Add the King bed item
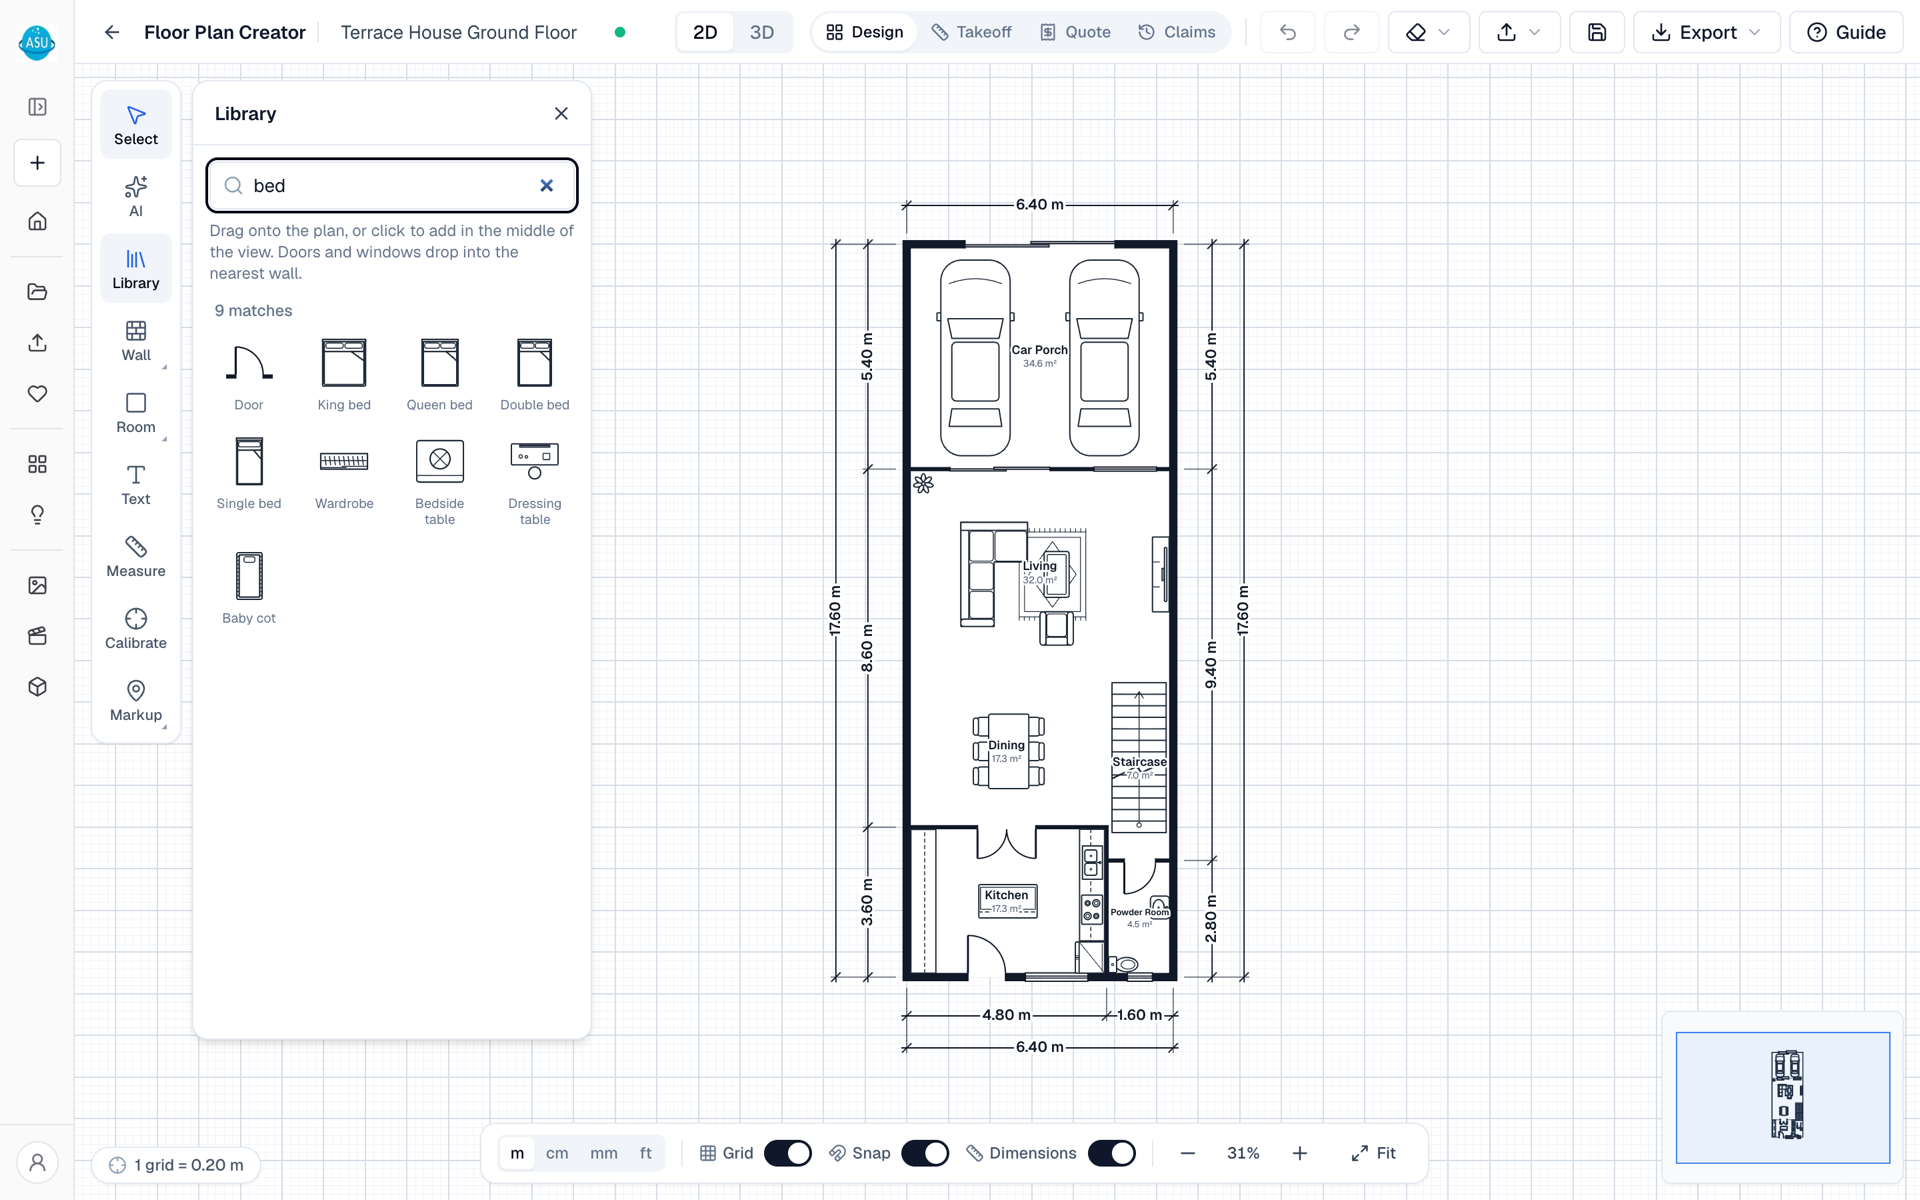The image size is (1920, 1200). [344, 374]
